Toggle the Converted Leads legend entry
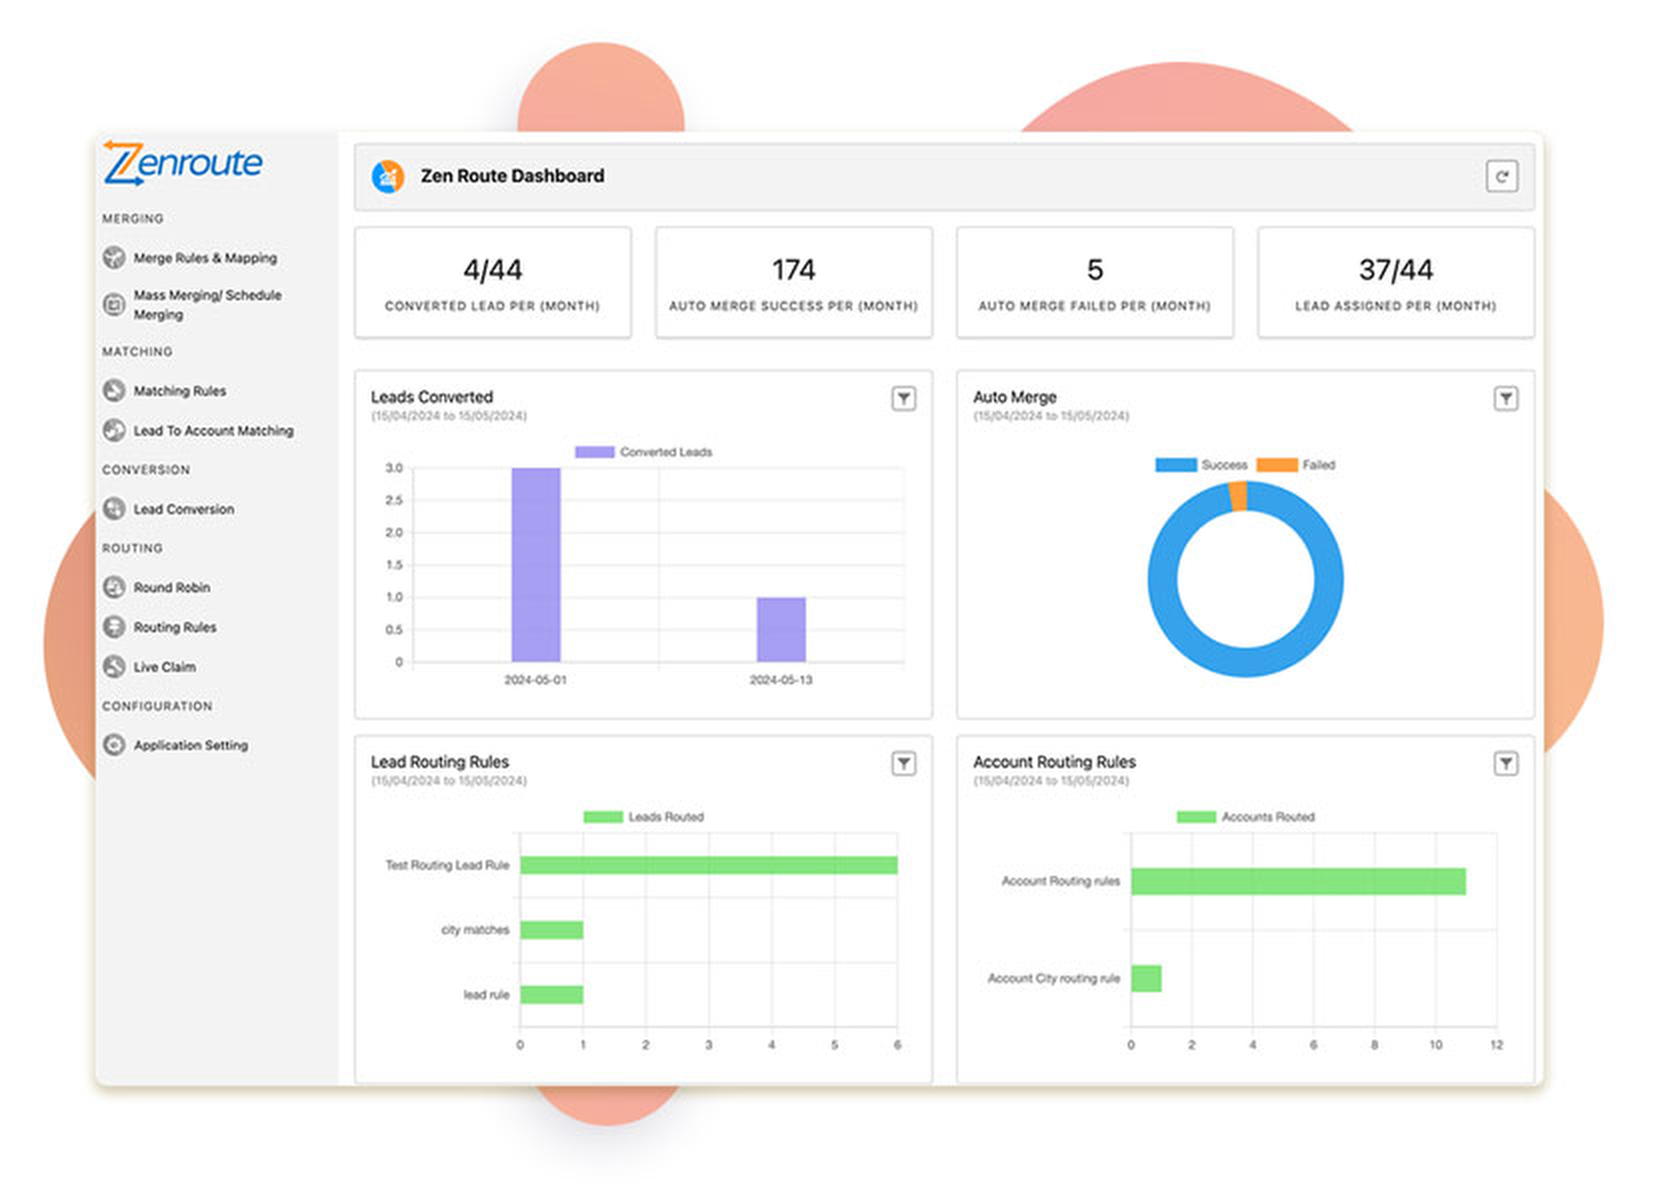 [x=644, y=452]
